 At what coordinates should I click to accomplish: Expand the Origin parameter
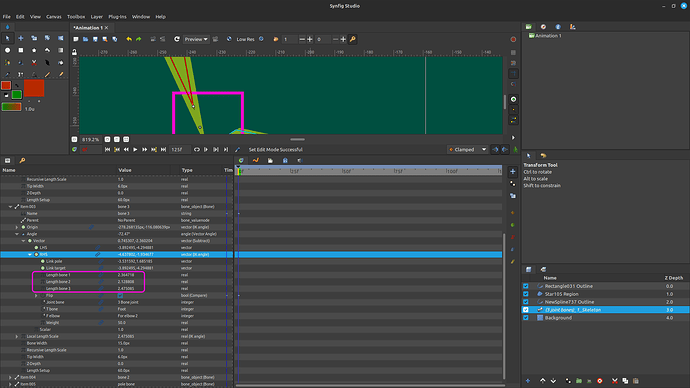17,227
